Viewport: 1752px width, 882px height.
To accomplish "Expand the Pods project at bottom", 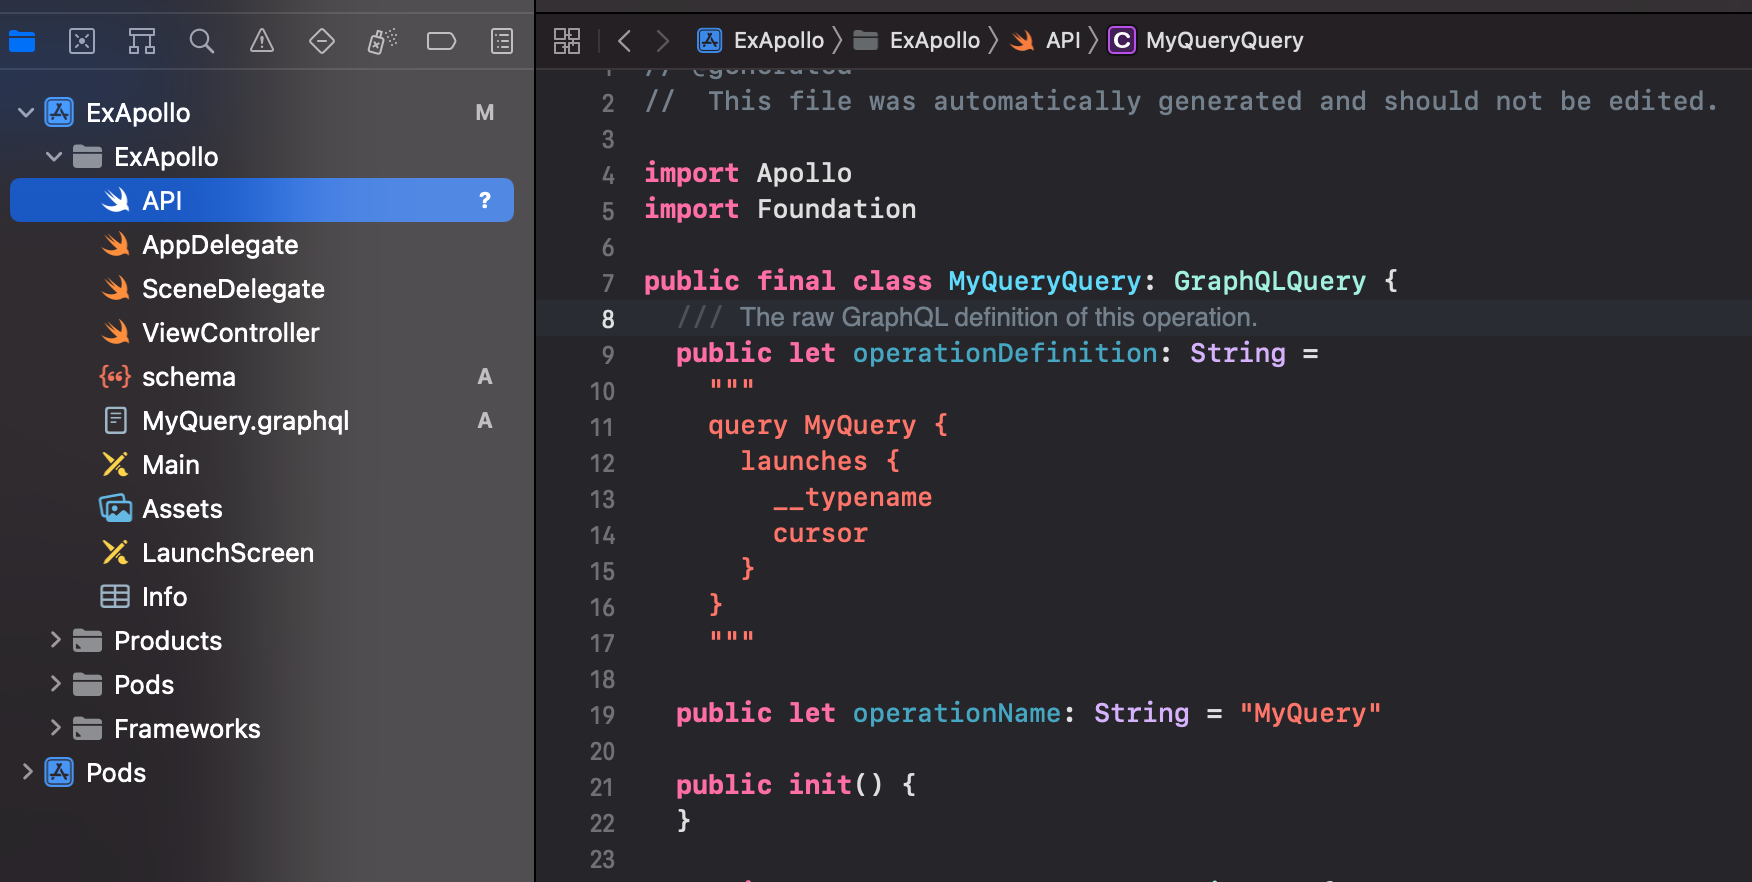I will point(27,772).
